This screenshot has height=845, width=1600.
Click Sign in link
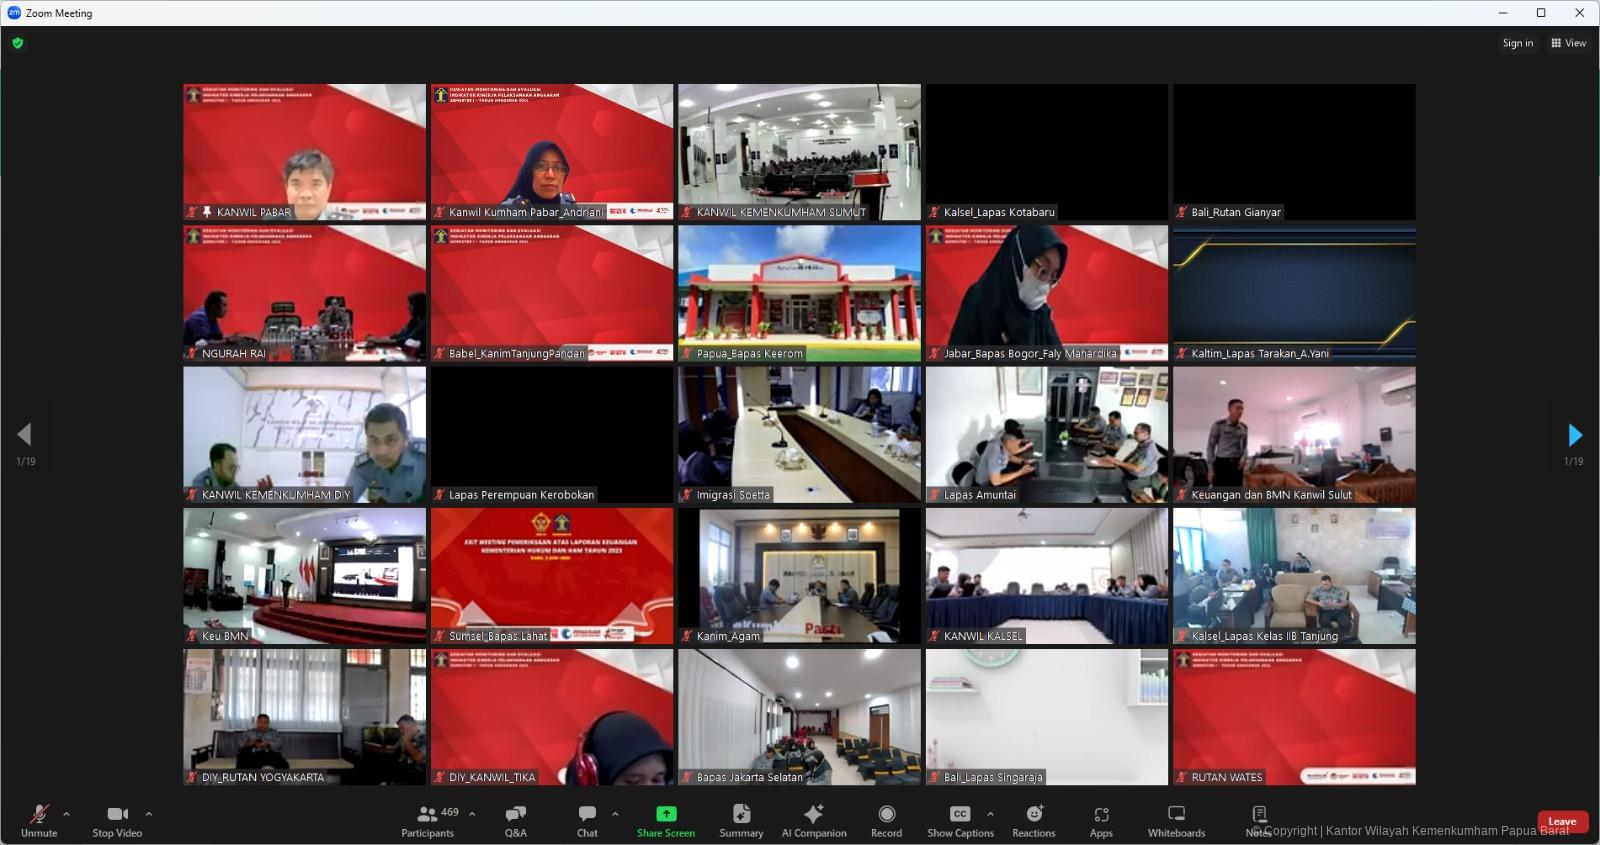[1517, 43]
